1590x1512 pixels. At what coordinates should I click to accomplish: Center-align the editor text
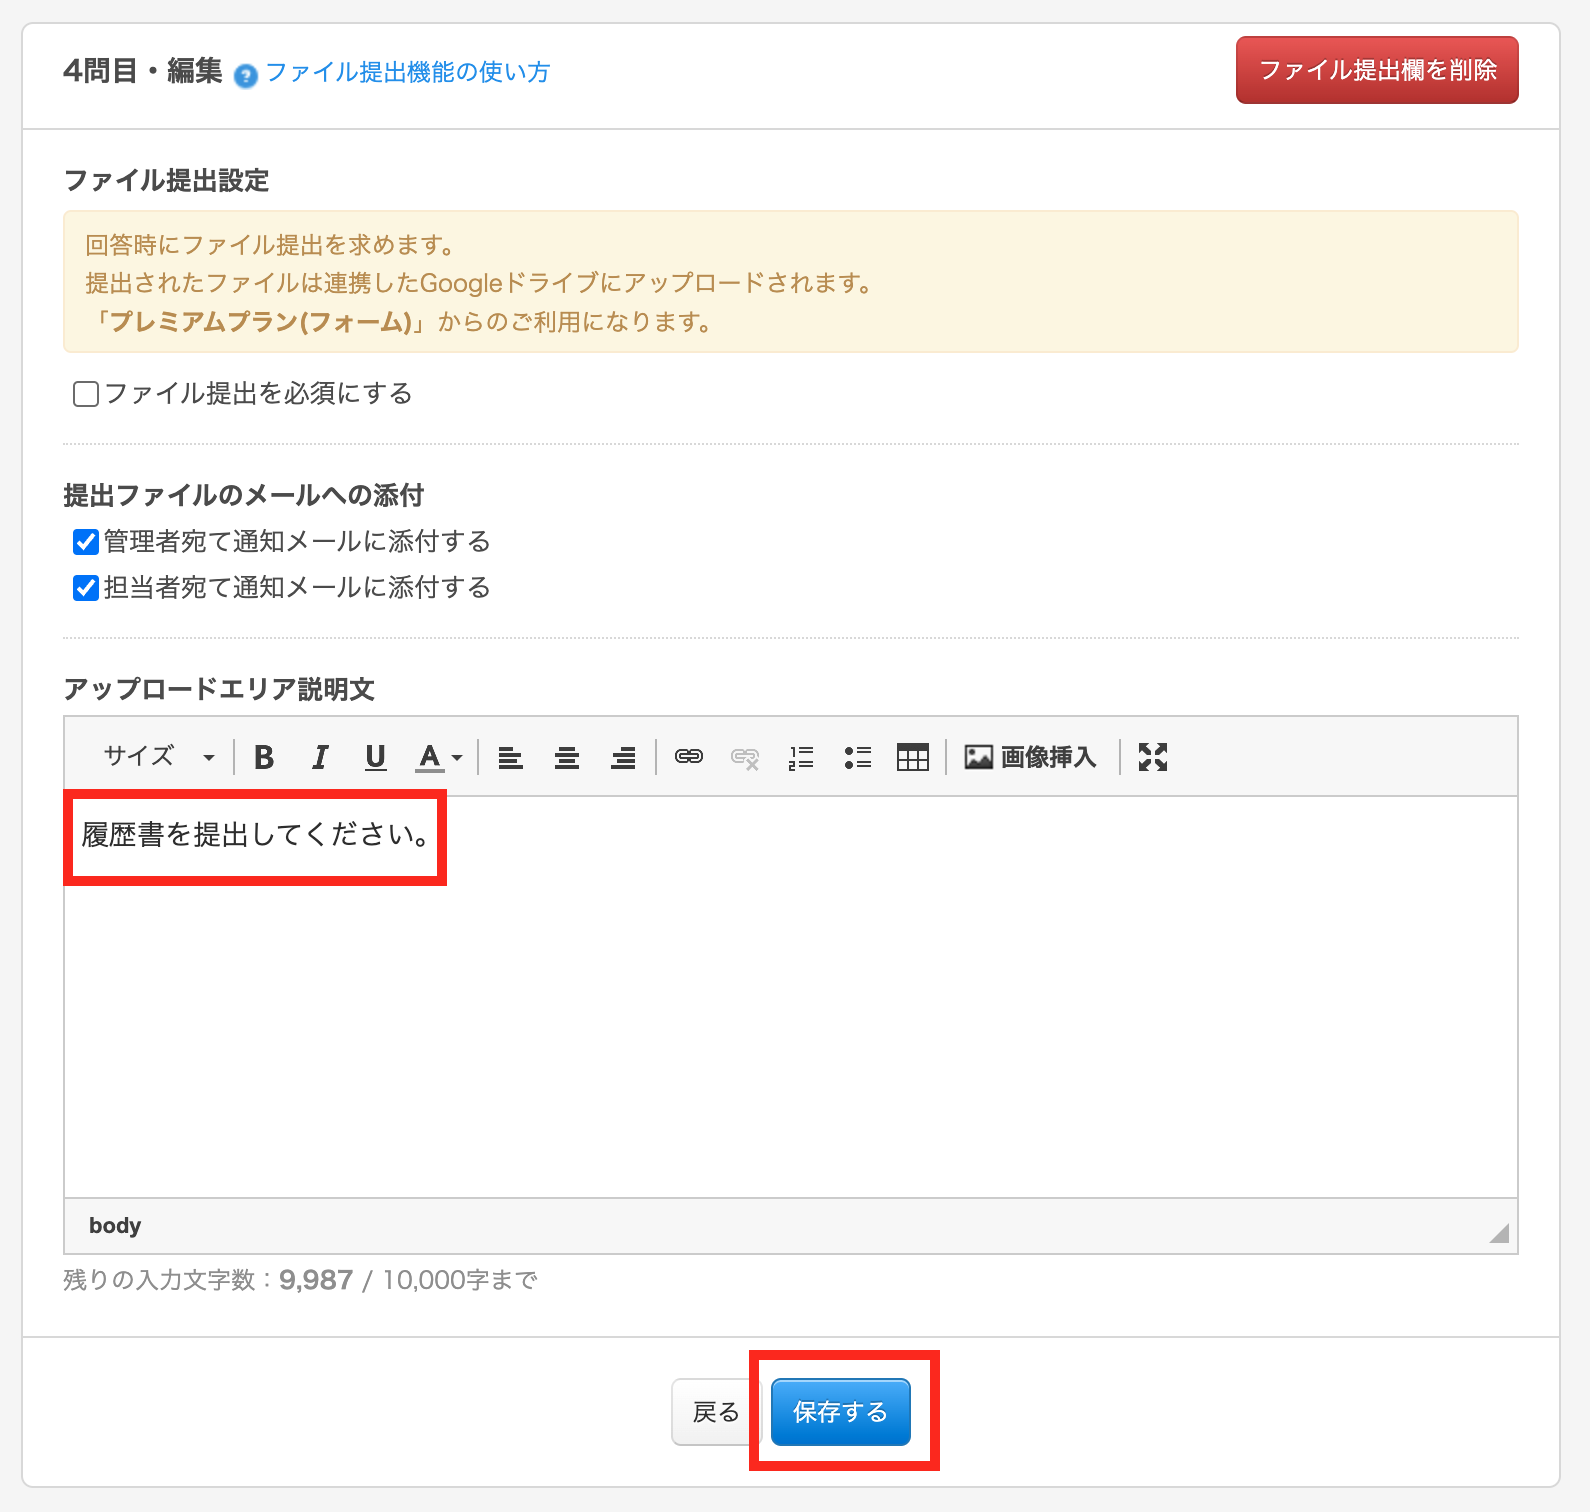tap(567, 758)
